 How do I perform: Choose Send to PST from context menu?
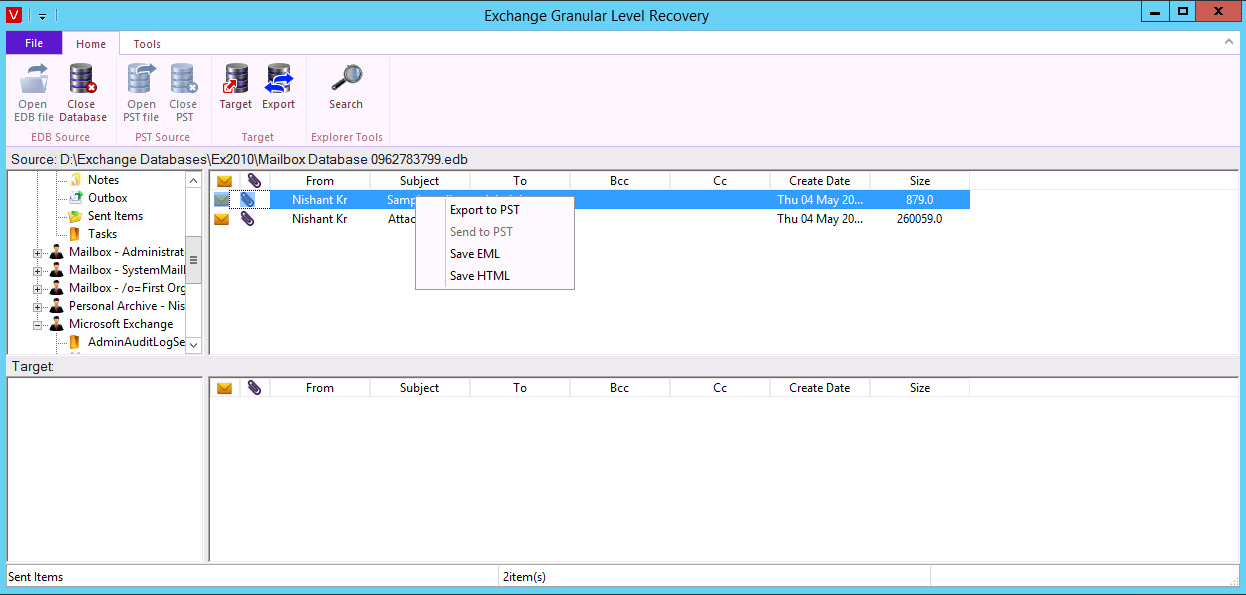point(481,232)
